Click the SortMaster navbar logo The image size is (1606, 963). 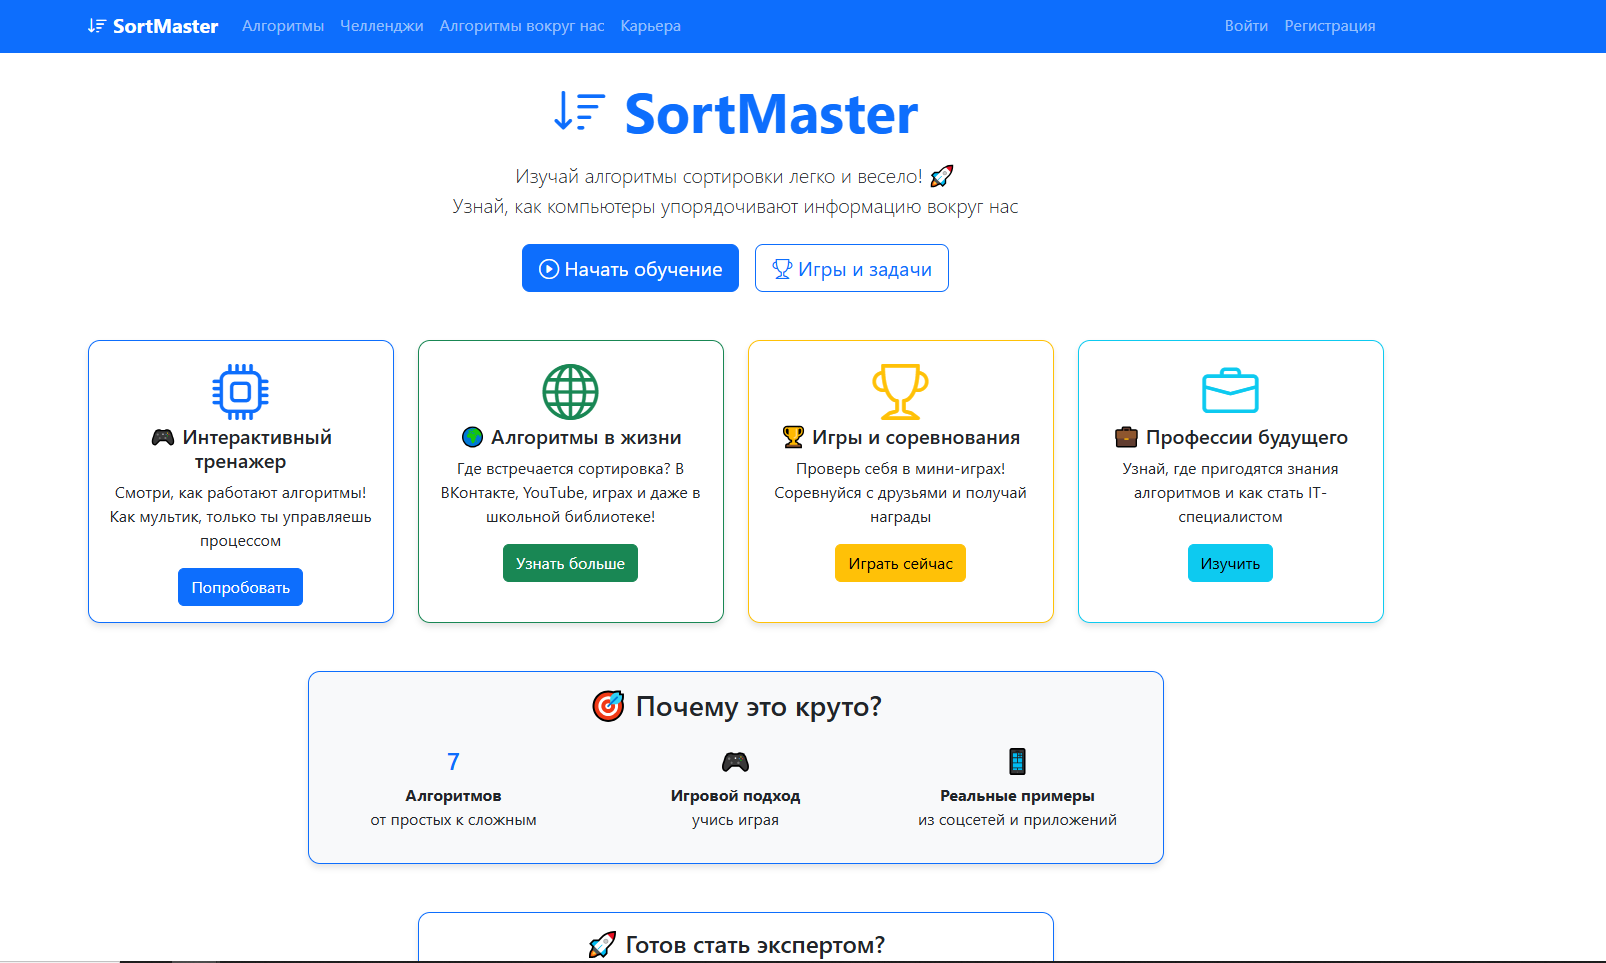point(153,26)
